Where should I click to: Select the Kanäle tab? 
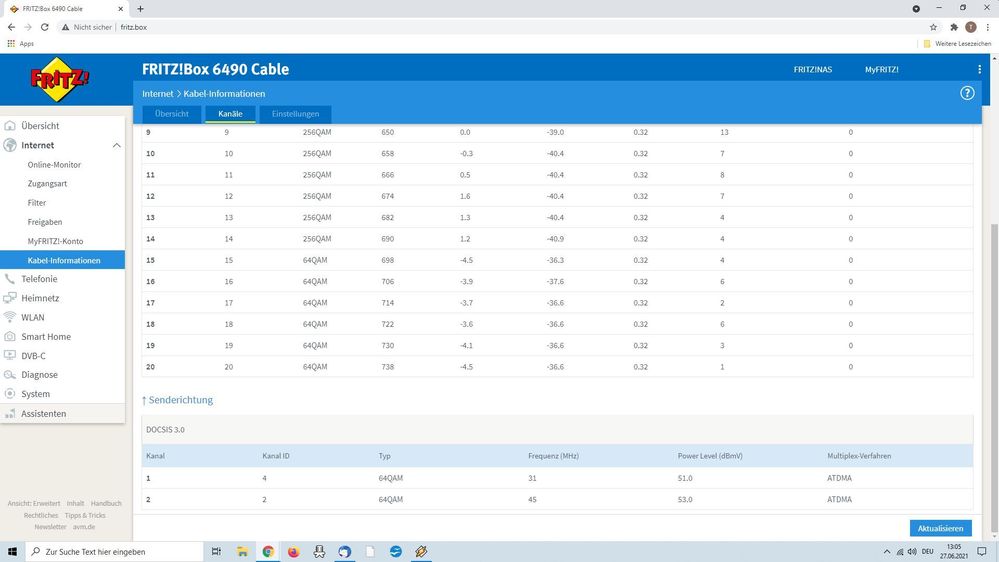pos(230,114)
